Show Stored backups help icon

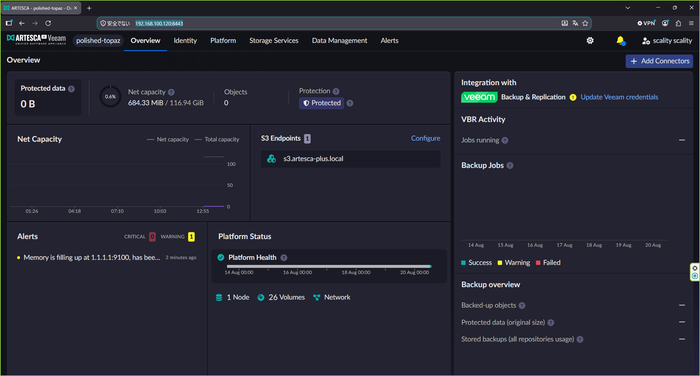pos(580,339)
